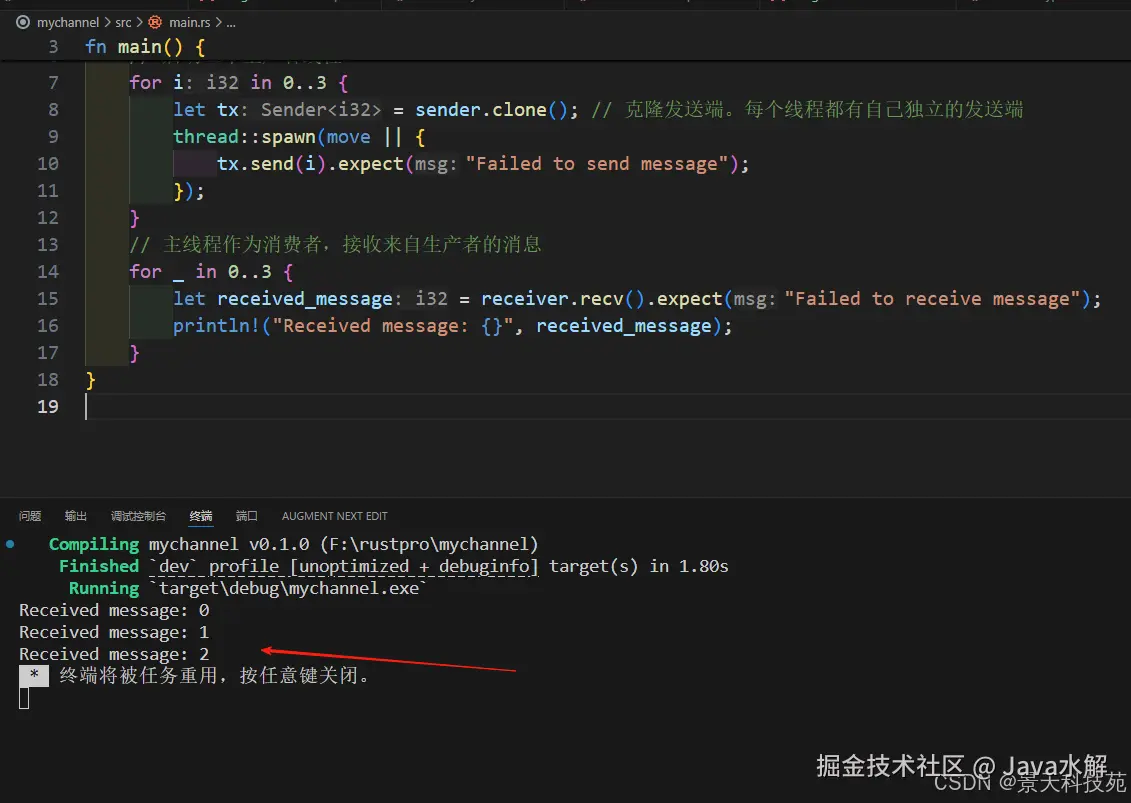
Task: Click the blue command-status dot beside Compiling
Action: (x=10, y=544)
